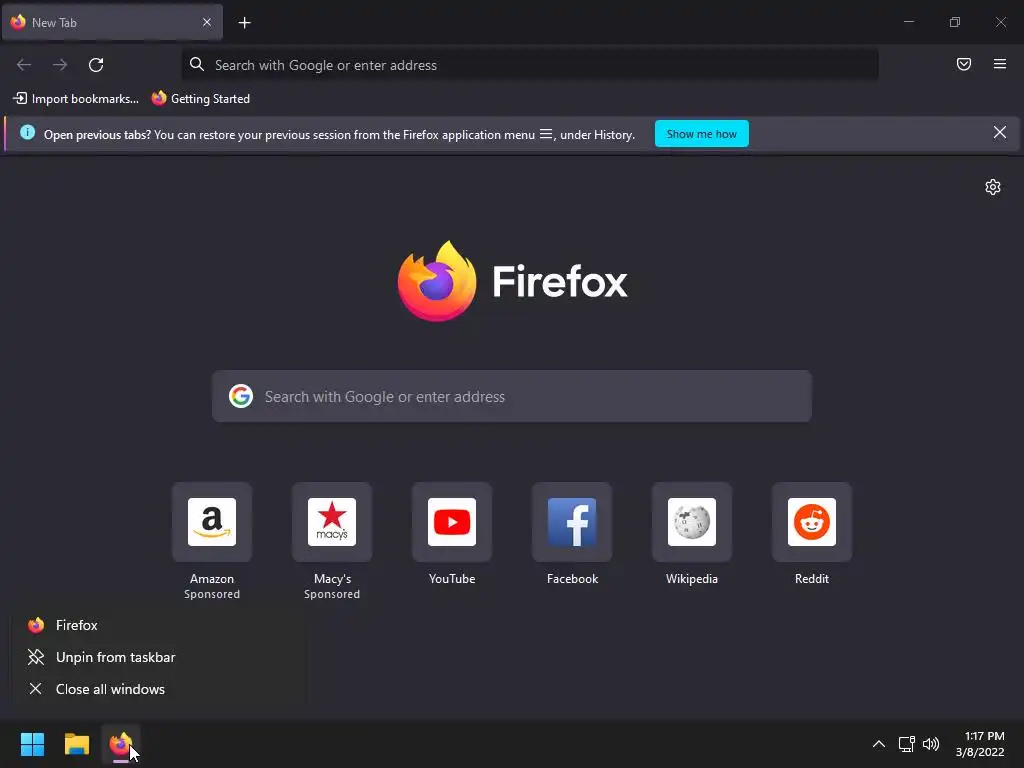Click the forward navigation arrow
The image size is (1024, 768).
click(60, 65)
